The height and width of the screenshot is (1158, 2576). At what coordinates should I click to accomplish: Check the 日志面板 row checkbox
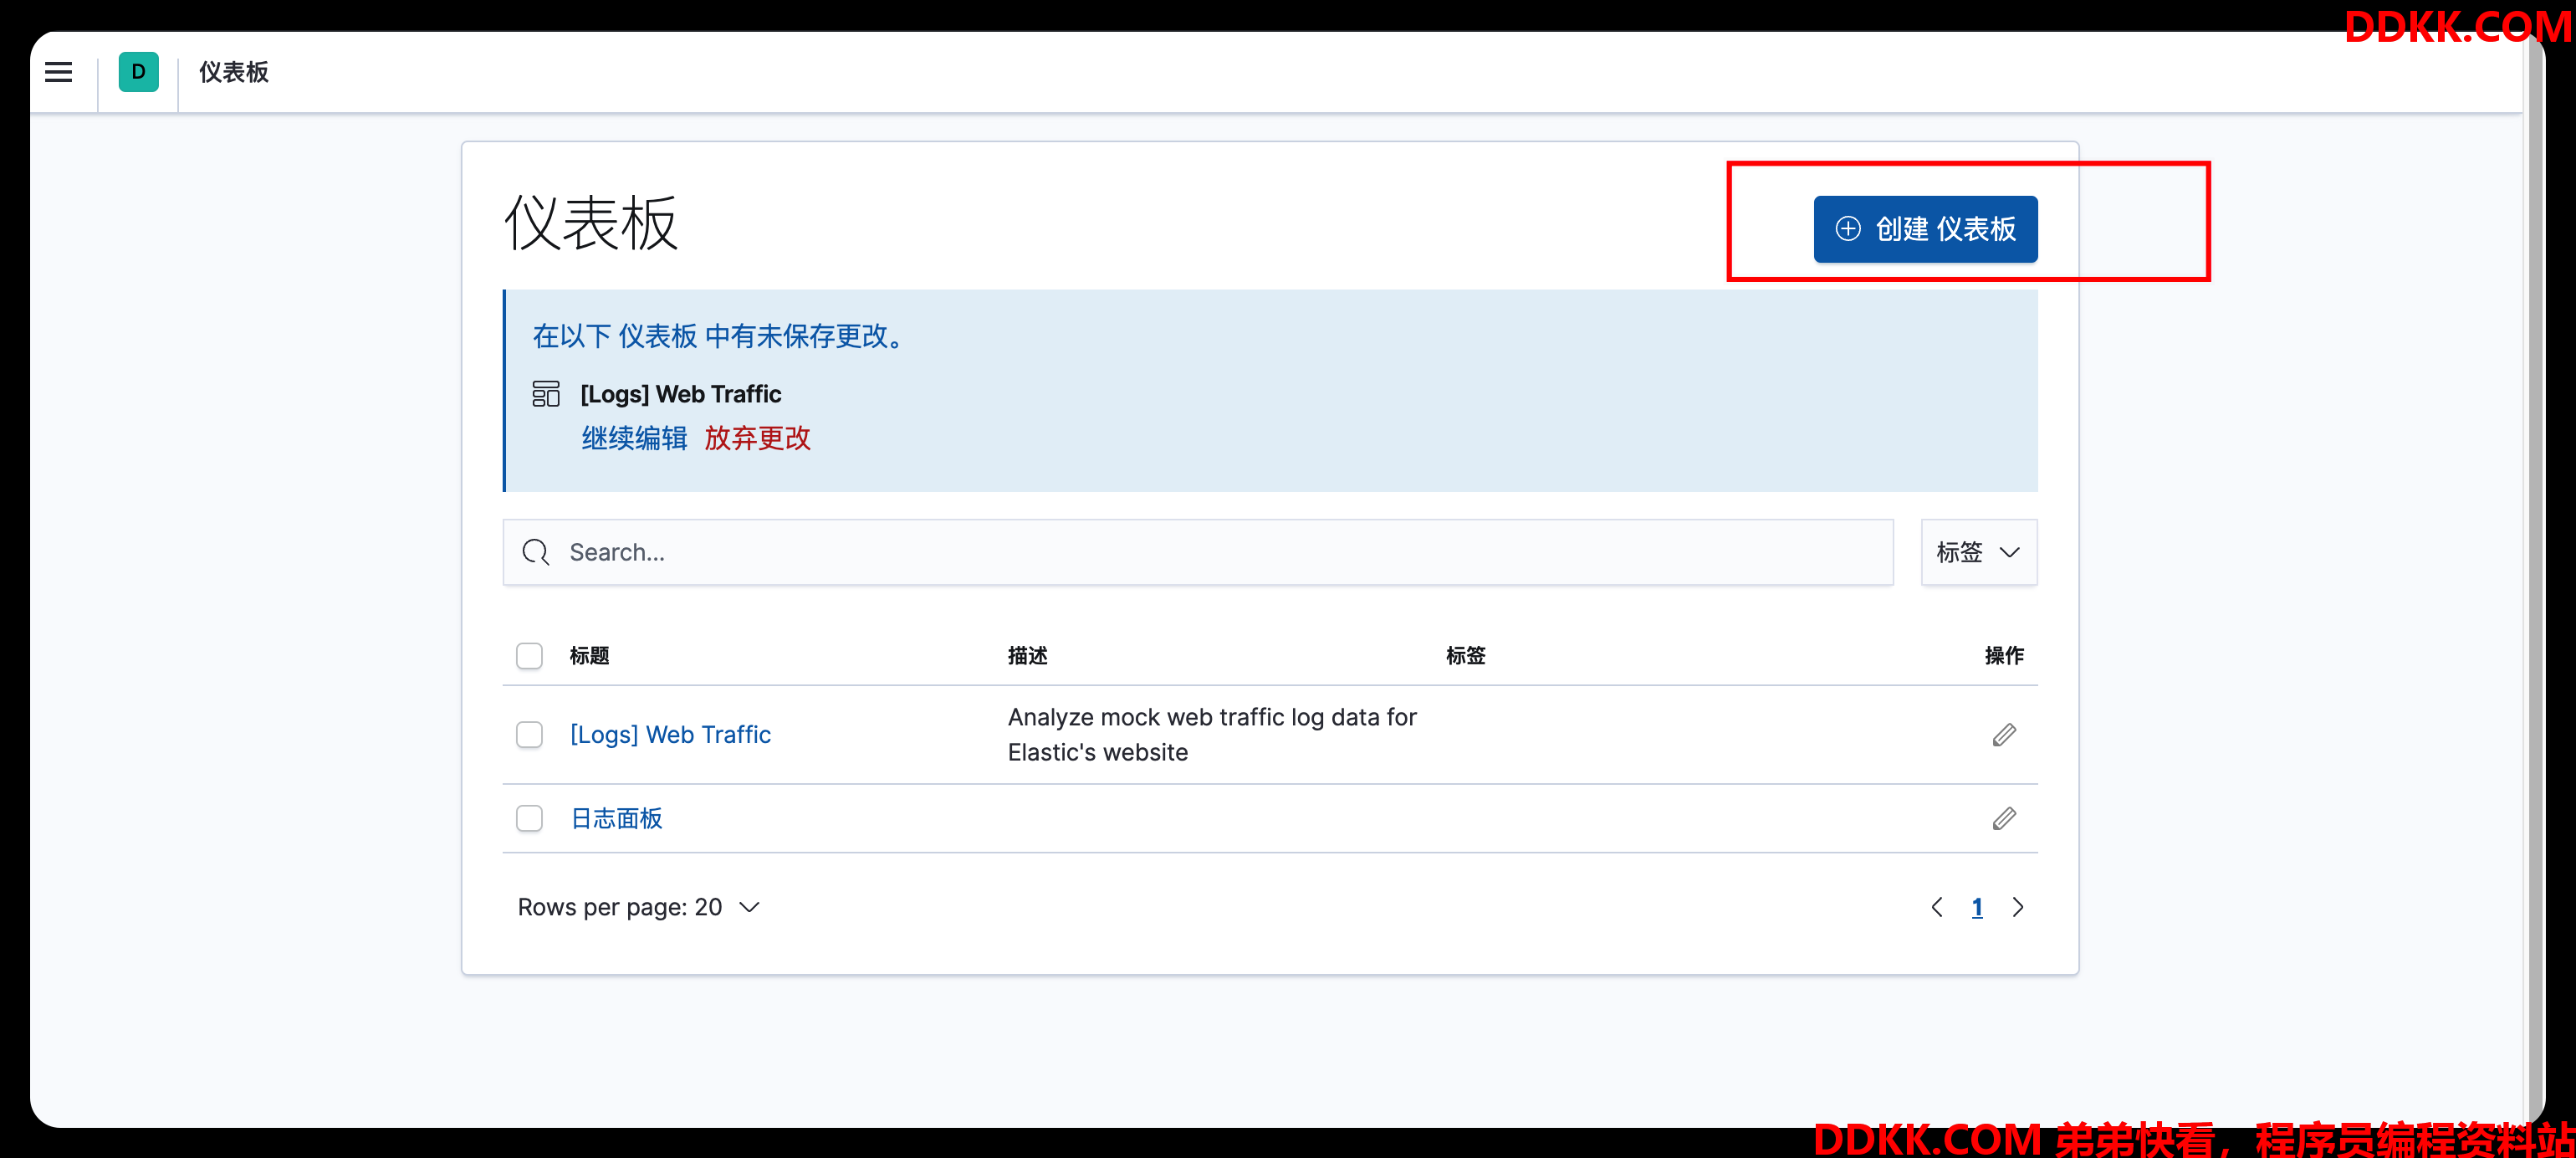(x=529, y=819)
